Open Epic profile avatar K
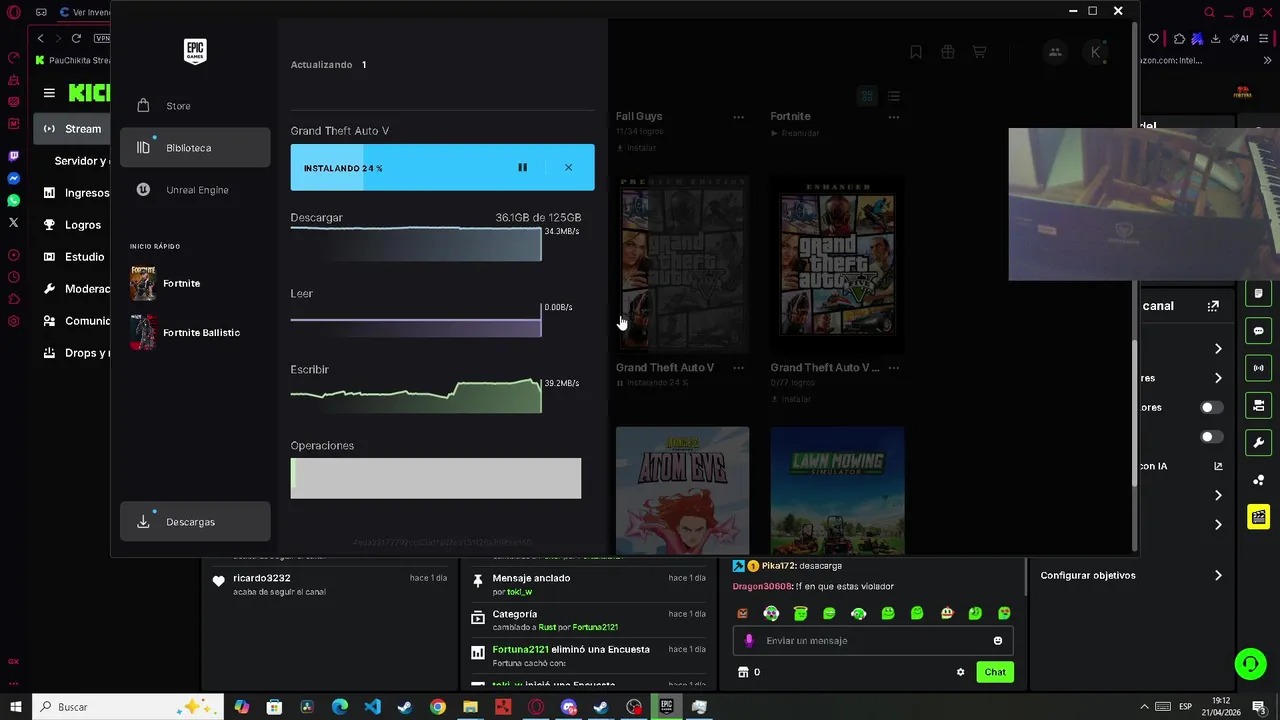1280x720 pixels. pos(1096,52)
